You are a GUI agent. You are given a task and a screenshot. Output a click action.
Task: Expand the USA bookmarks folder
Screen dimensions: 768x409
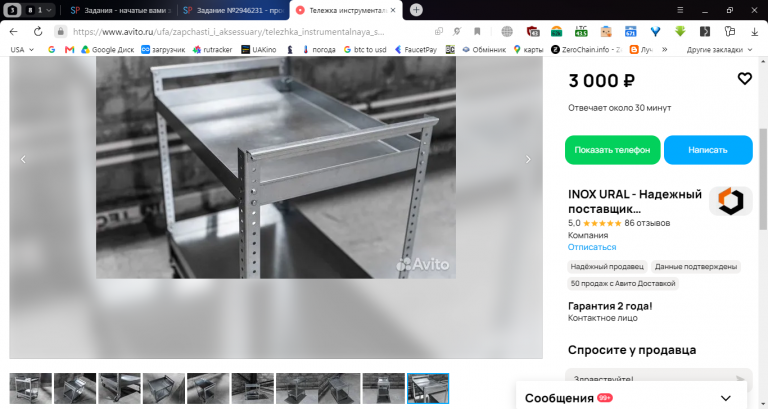[22, 49]
